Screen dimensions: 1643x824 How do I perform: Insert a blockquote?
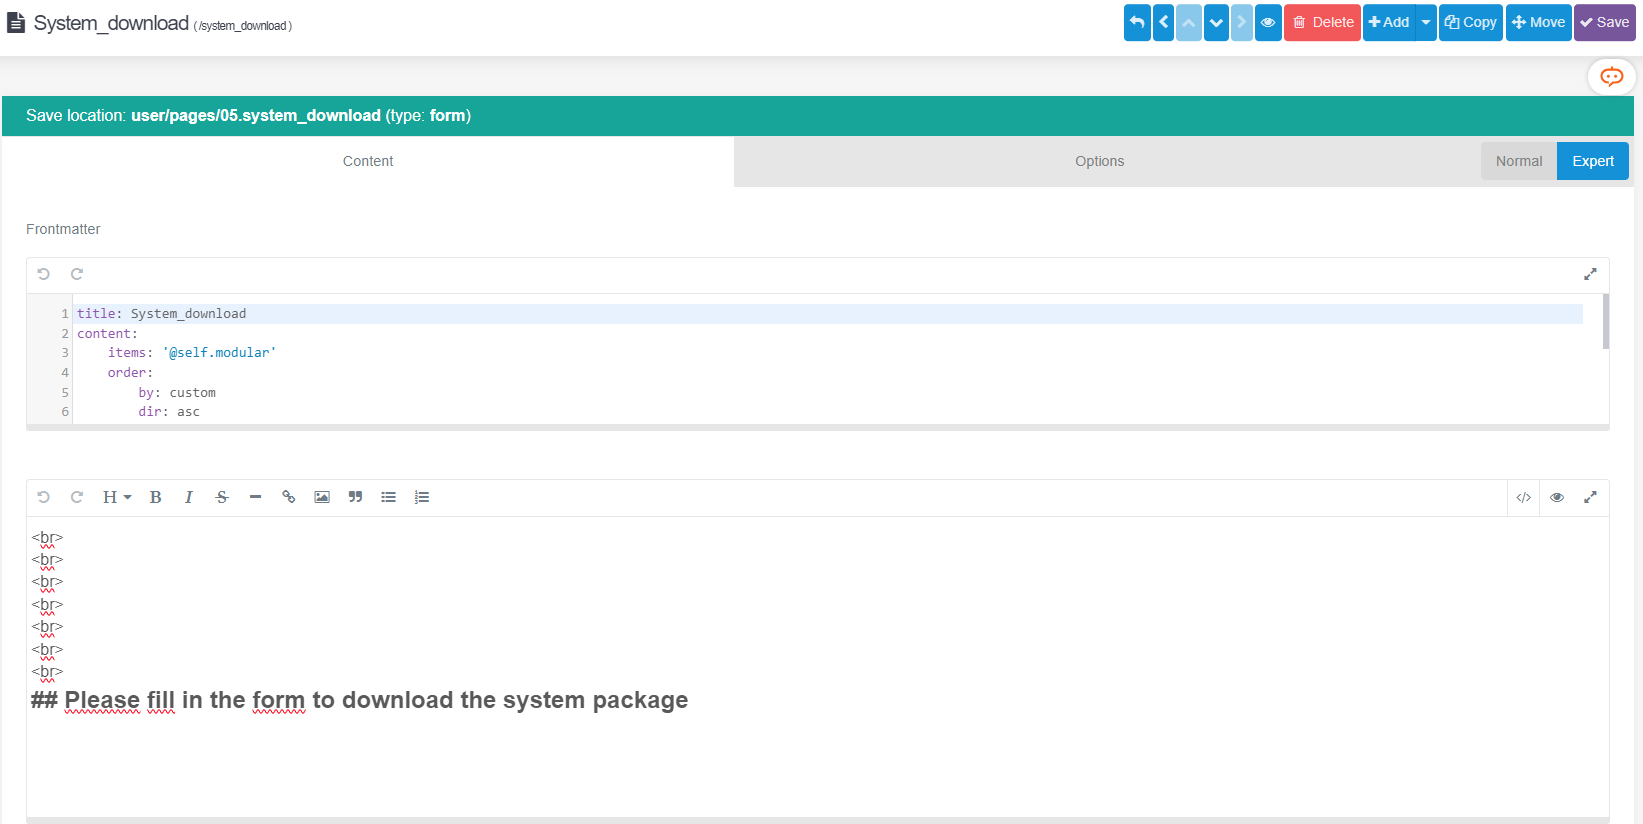click(355, 497)
